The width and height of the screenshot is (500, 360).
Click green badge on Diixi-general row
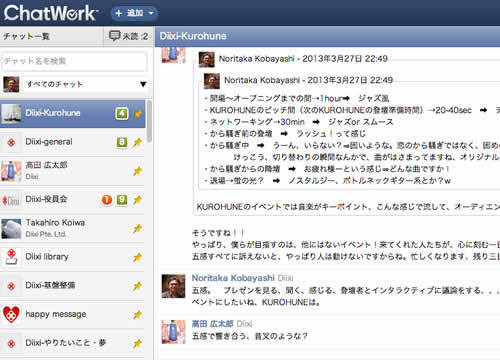click(122, 142)
